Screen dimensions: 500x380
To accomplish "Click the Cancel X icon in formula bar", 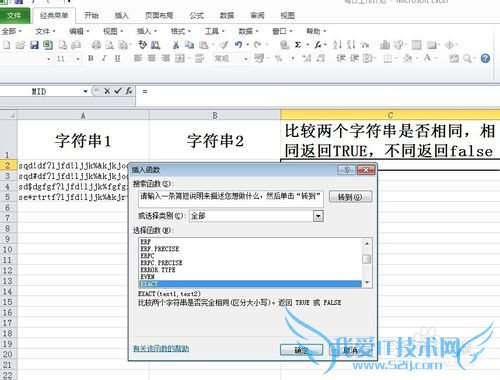I will point(107,91).
